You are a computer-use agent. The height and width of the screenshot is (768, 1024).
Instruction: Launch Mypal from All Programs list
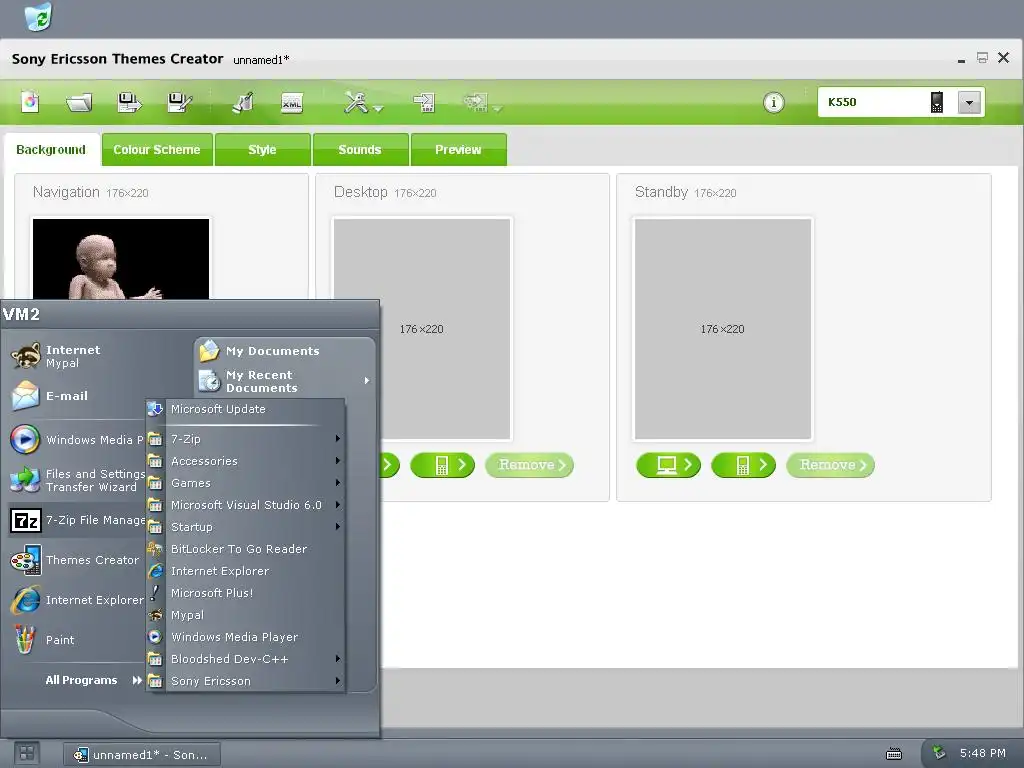coord(246,615)
